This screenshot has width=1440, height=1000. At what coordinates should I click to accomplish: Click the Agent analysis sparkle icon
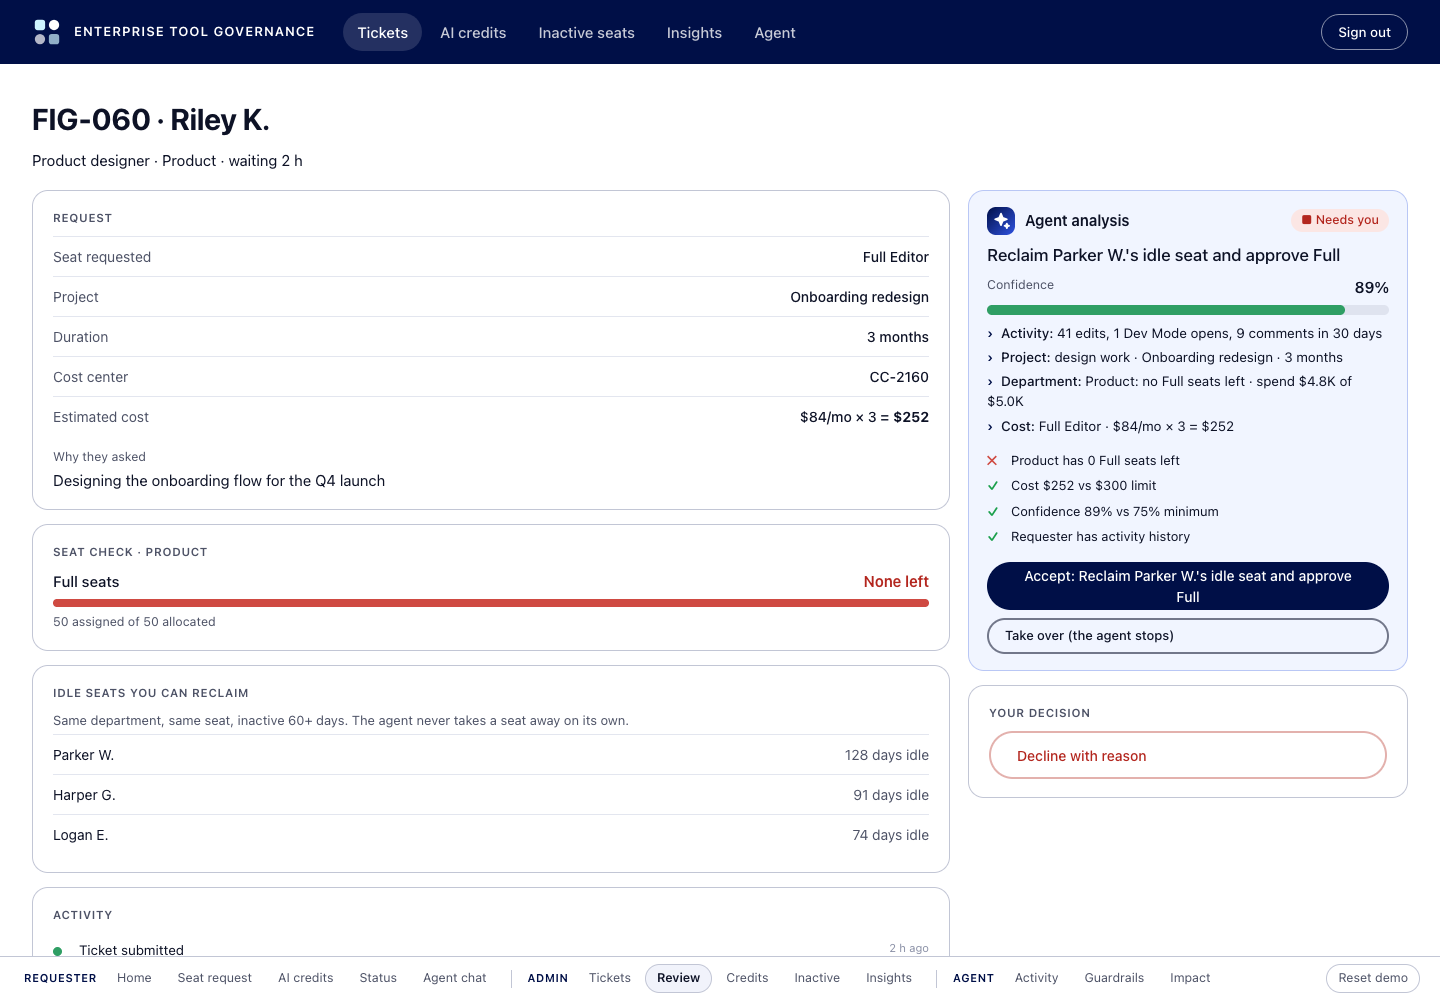click(1001, 221)
